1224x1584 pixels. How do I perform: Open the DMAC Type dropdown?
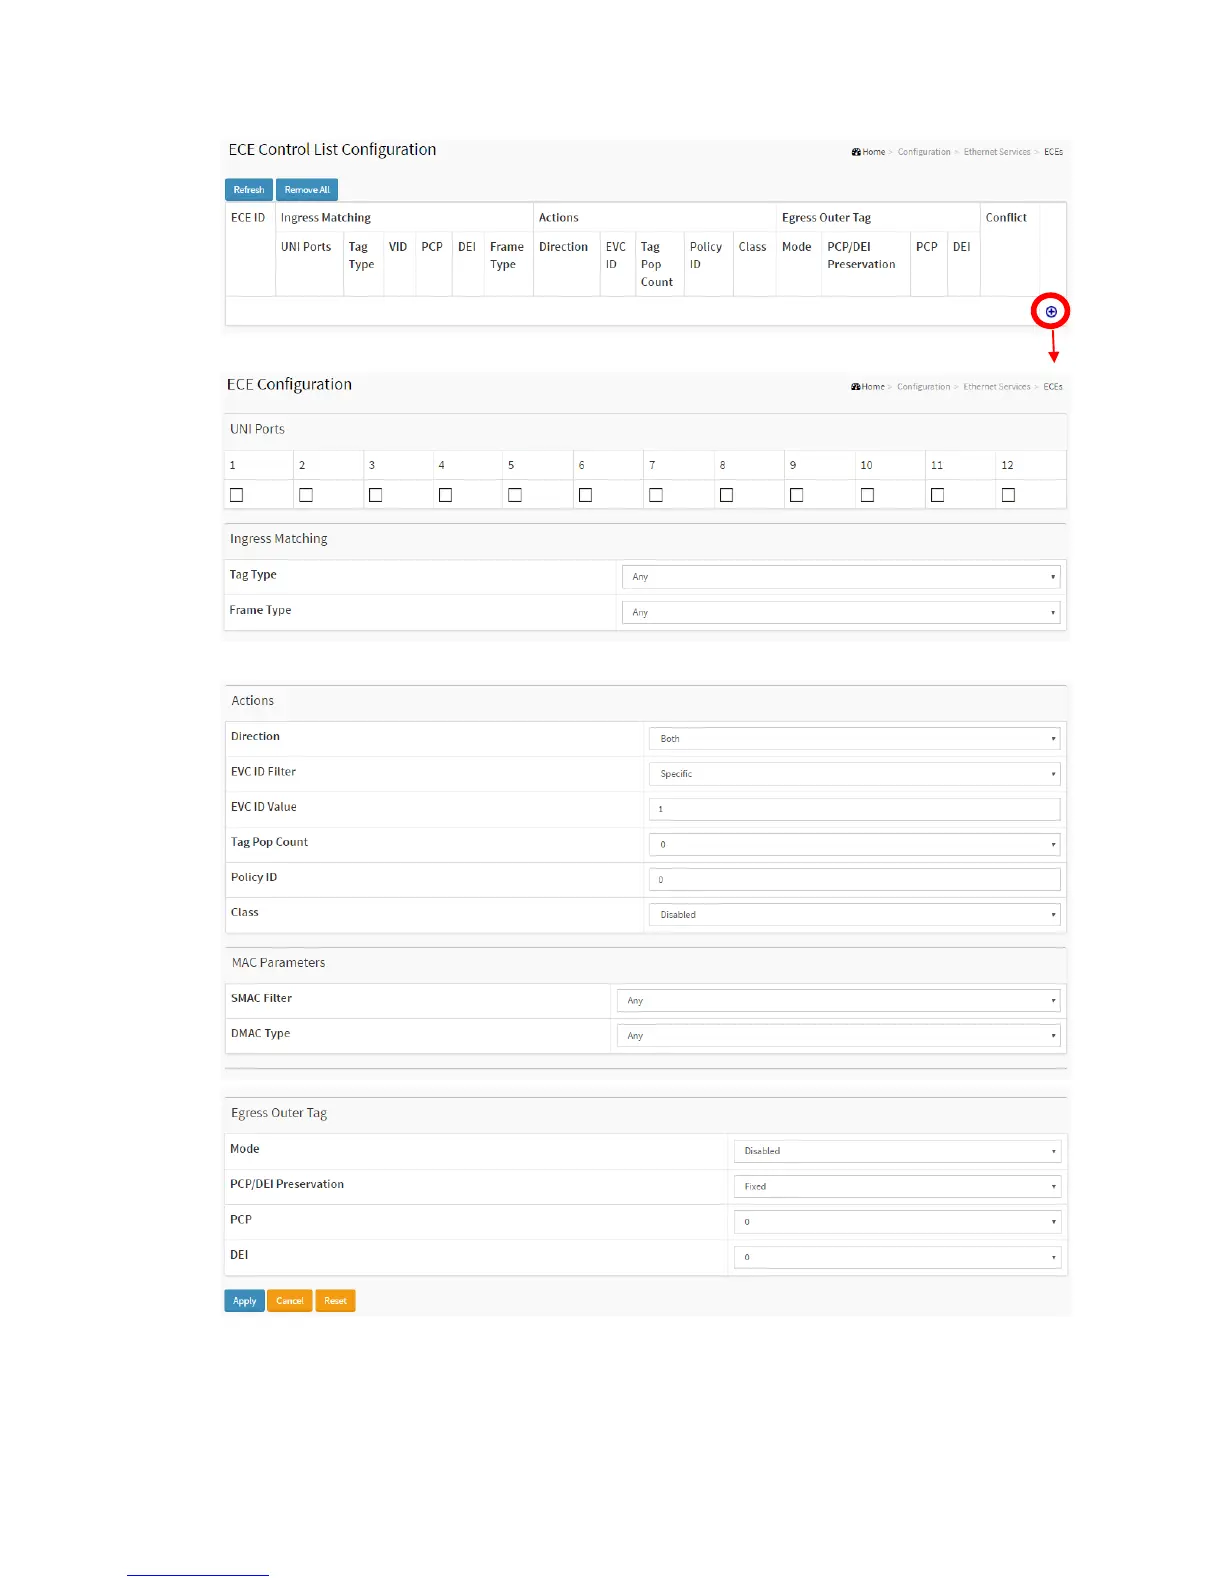tap(839, 1036)
